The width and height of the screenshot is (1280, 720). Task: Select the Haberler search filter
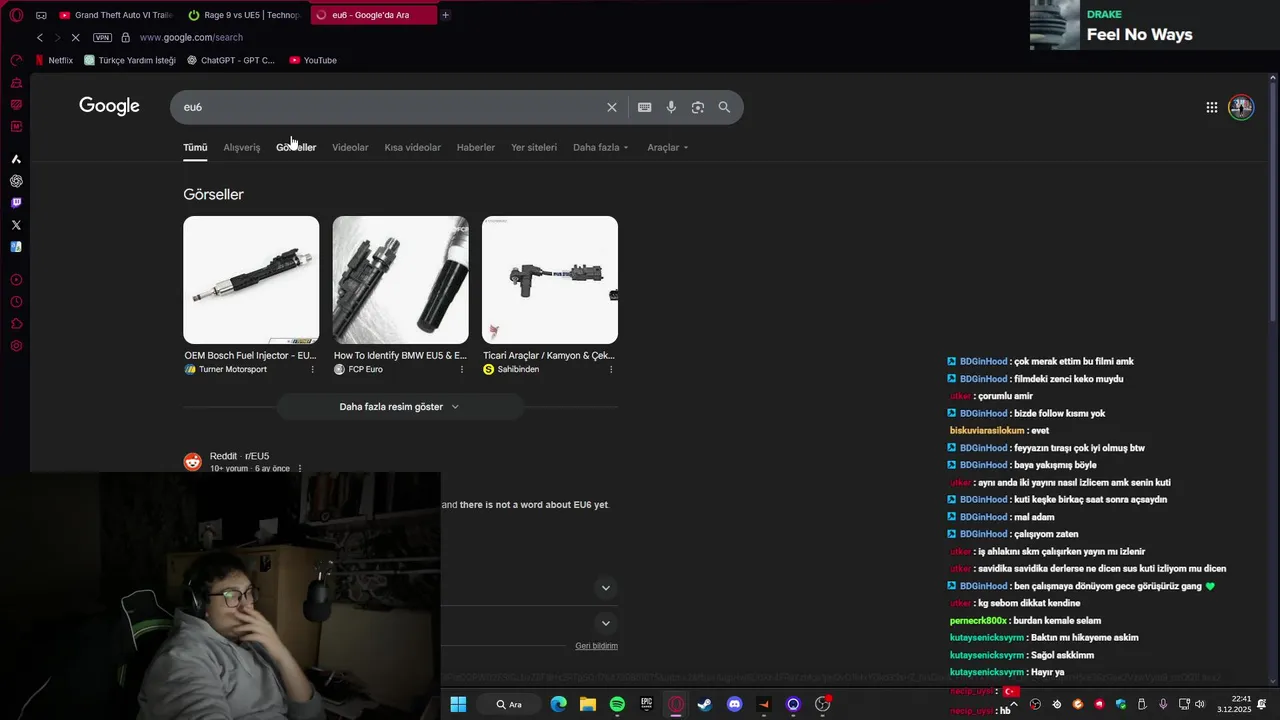[x=476, y=147]
